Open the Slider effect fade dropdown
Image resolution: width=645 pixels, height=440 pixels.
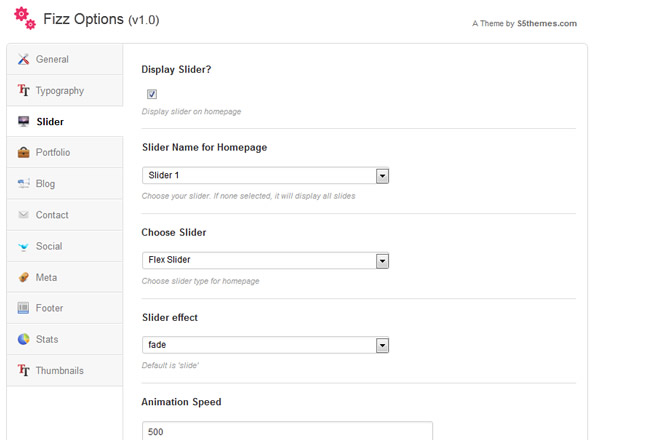click(265, 345)
